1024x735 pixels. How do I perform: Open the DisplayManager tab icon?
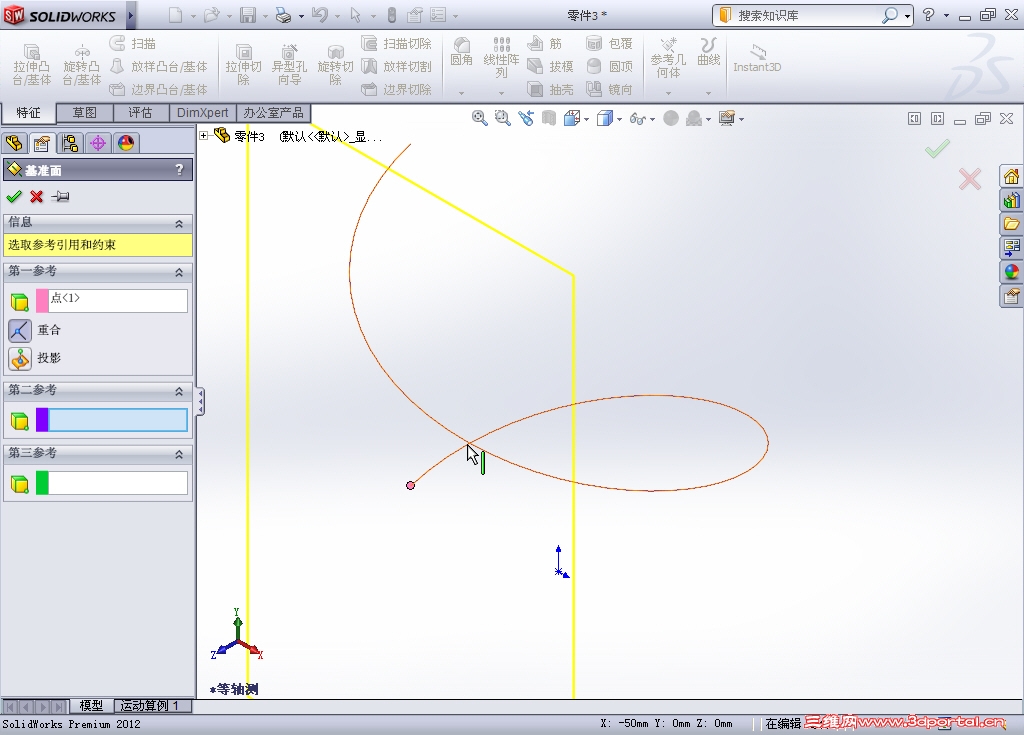pos(126,142)
